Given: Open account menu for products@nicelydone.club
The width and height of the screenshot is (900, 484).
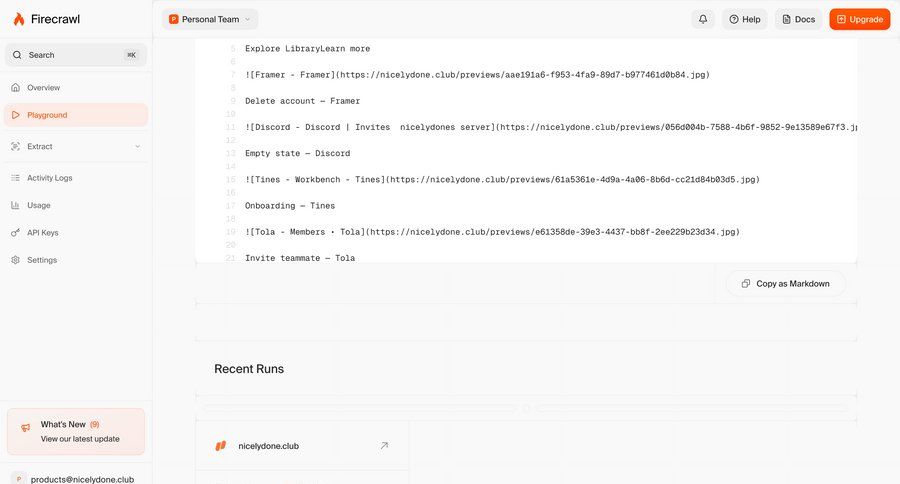Looking at the screenshot, I should [x=76, y=478].
